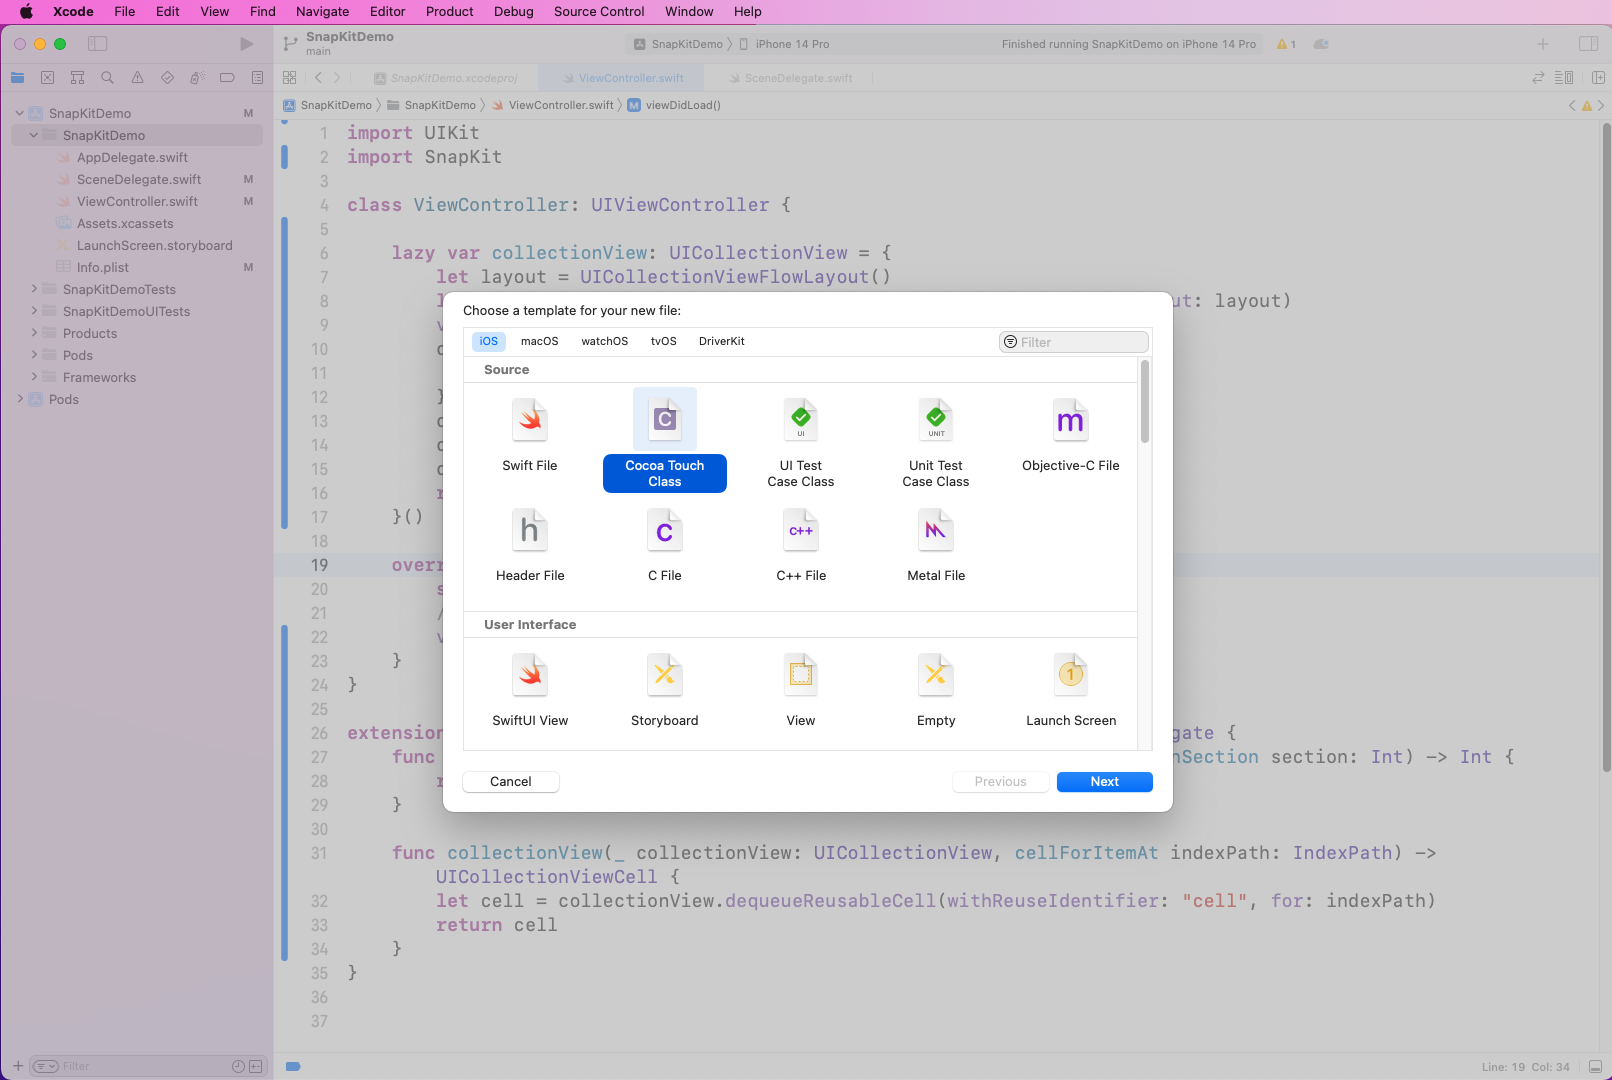
Task: Open related items grid menu
Action: point(290,77)
